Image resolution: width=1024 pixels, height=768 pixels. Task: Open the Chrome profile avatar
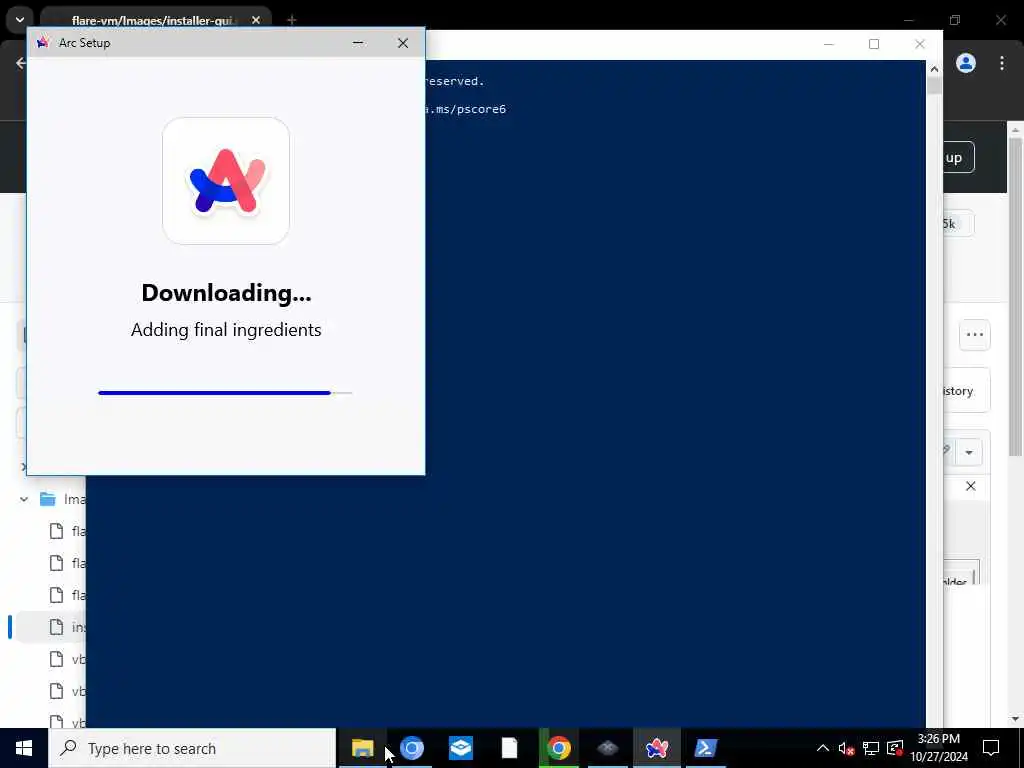click(966, 63)
